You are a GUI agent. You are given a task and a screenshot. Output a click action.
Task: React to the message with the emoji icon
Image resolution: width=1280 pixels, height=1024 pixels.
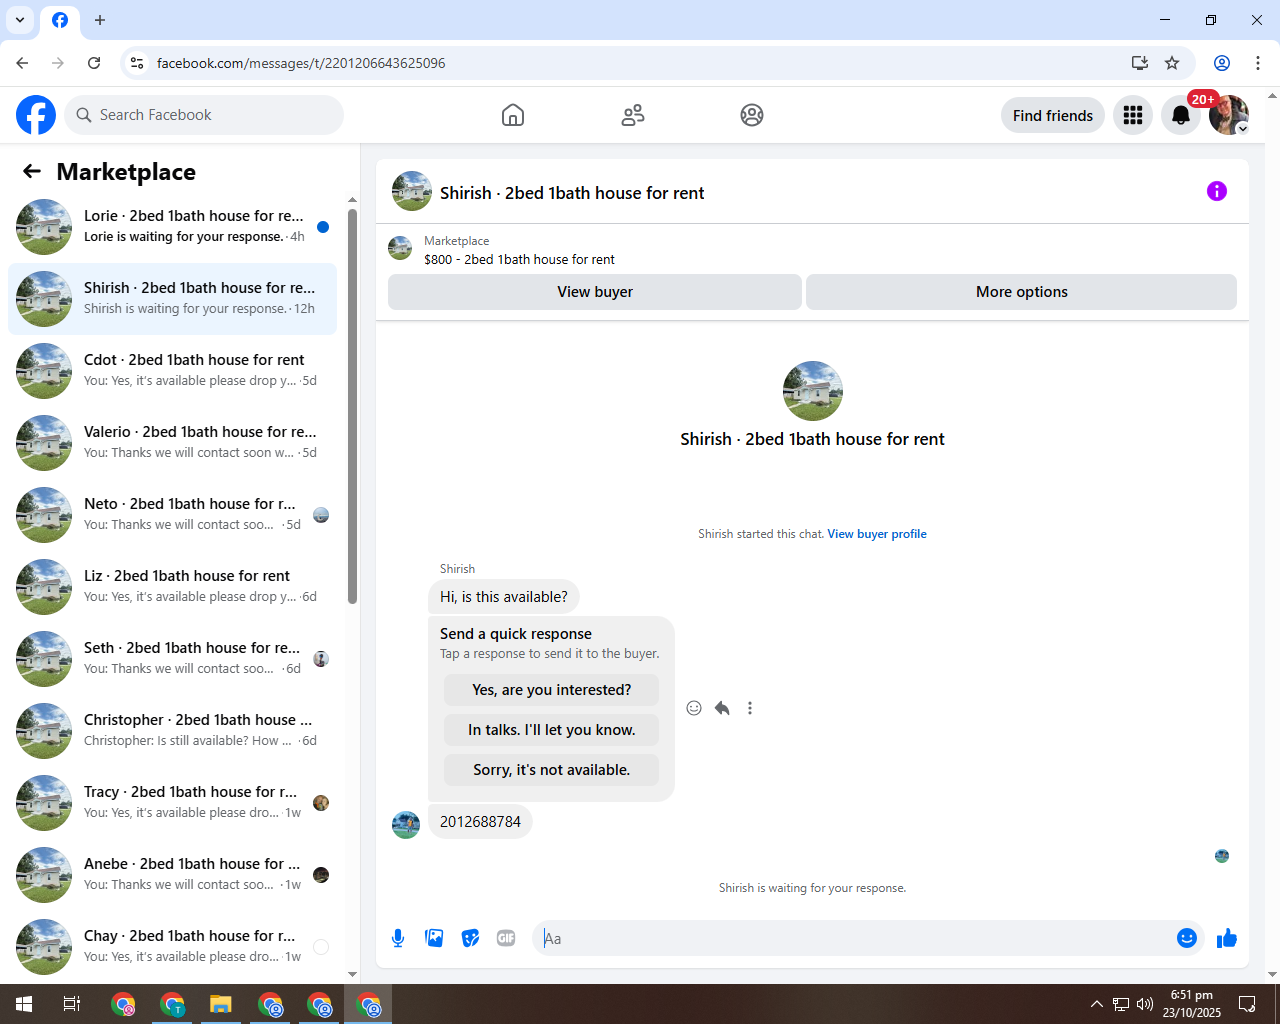pyautogui.click(x=694, y=708)
